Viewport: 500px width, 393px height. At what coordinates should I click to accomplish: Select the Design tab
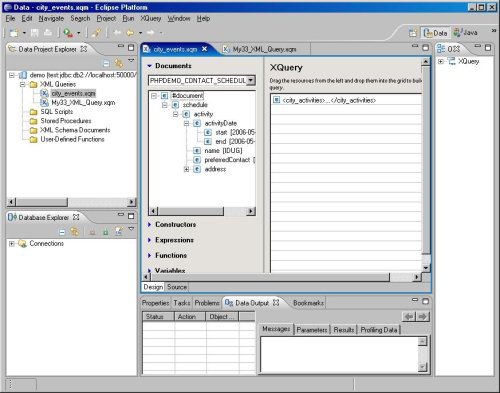pyautogui.click(x=153, y=287)
